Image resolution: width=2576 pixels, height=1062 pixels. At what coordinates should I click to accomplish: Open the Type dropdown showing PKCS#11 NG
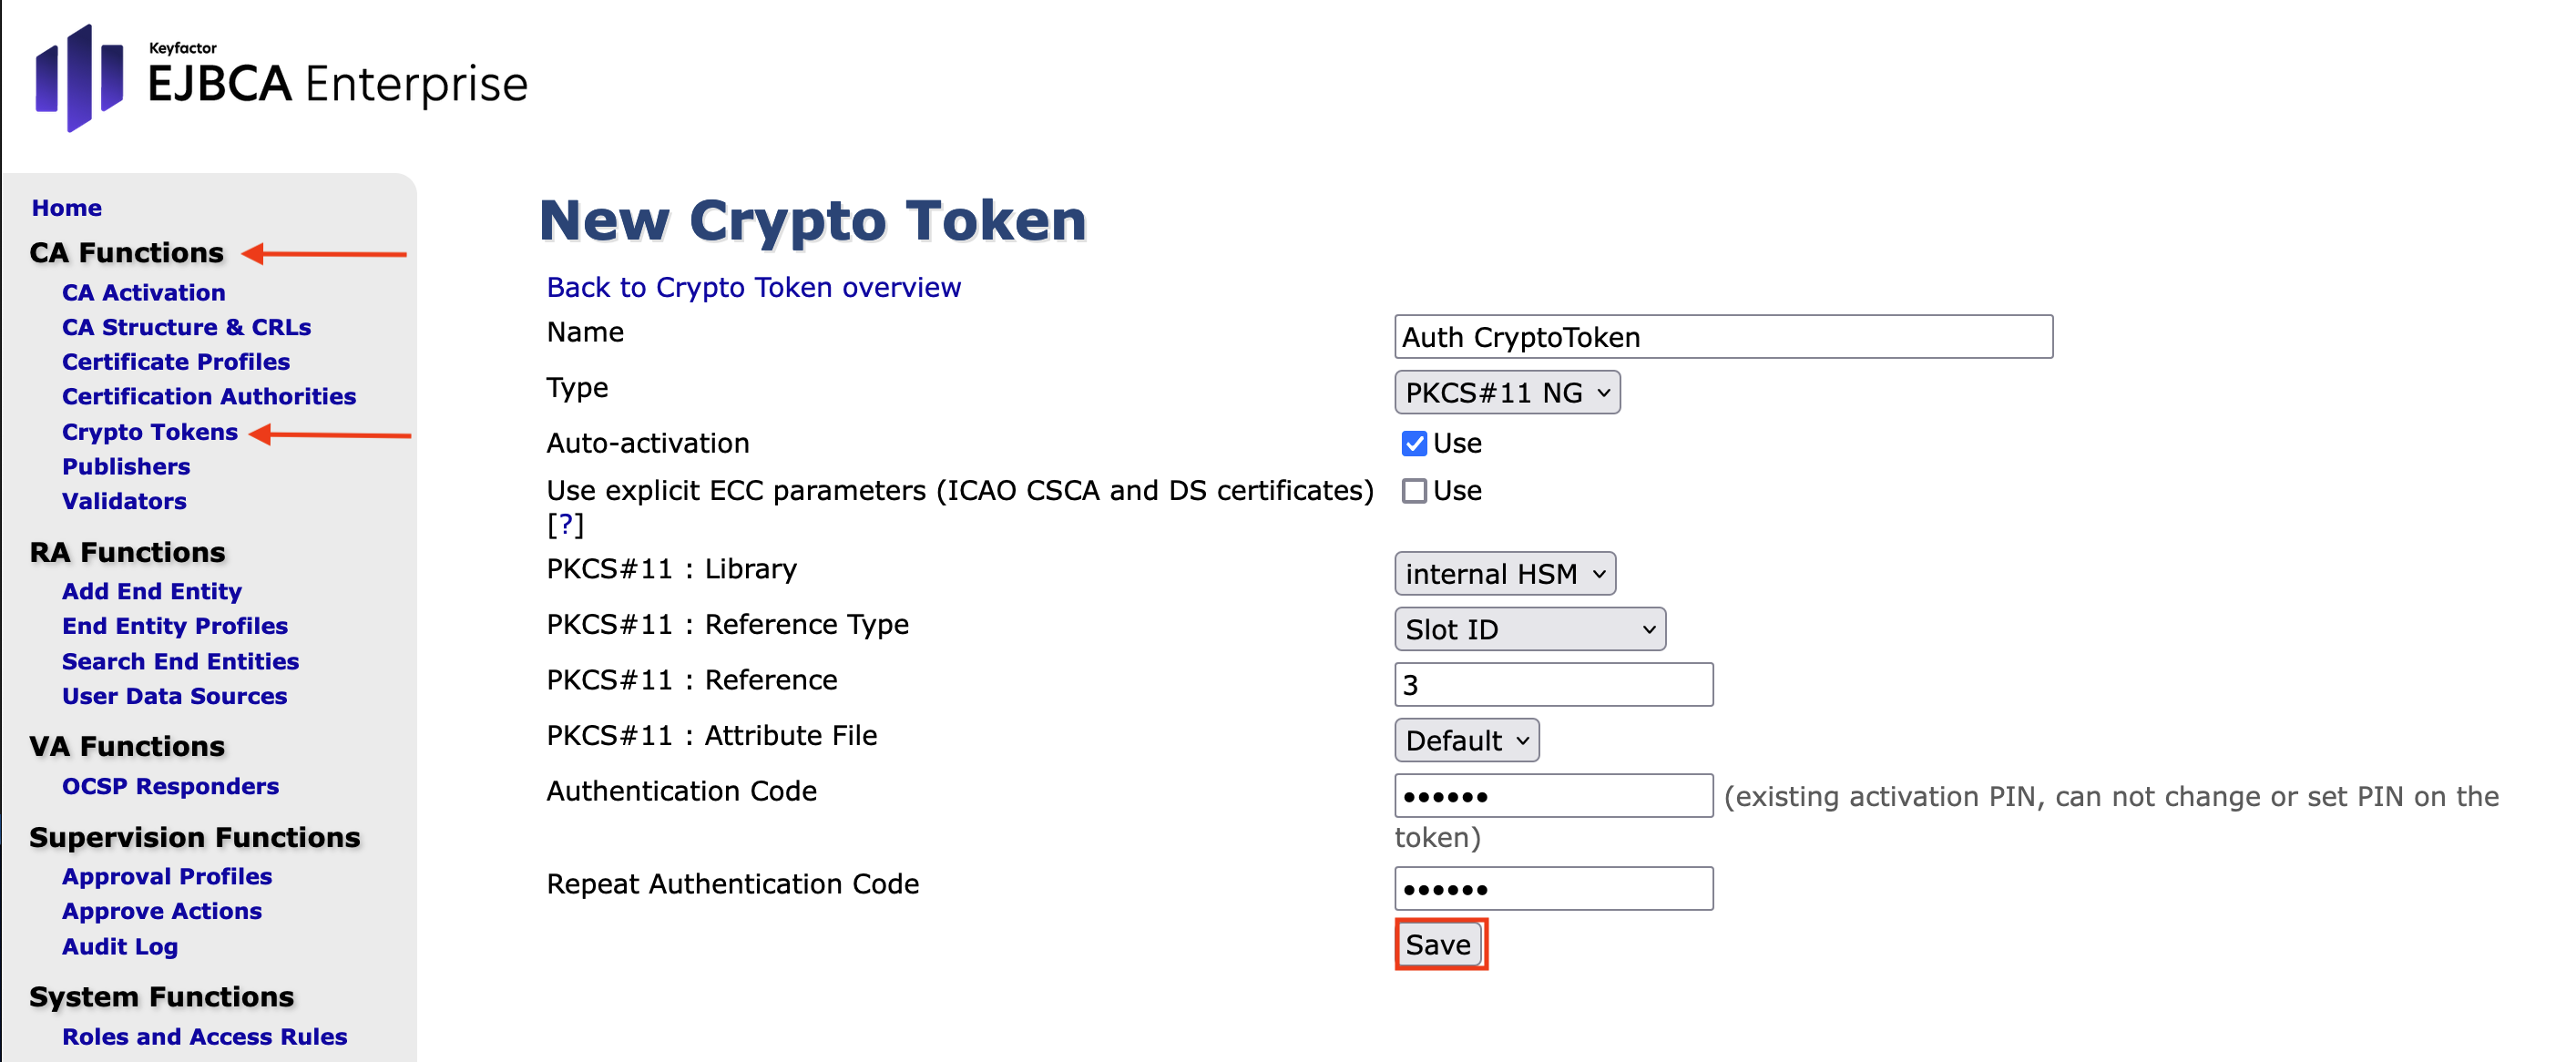[x=1506, y=393]
